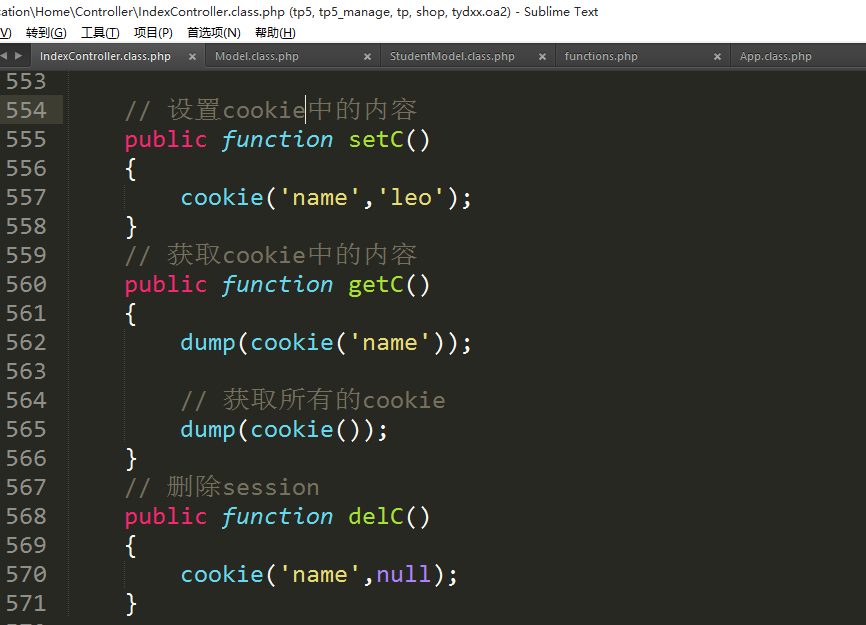
Task: Open the 转到(G) menu
Action: point(45,32)
